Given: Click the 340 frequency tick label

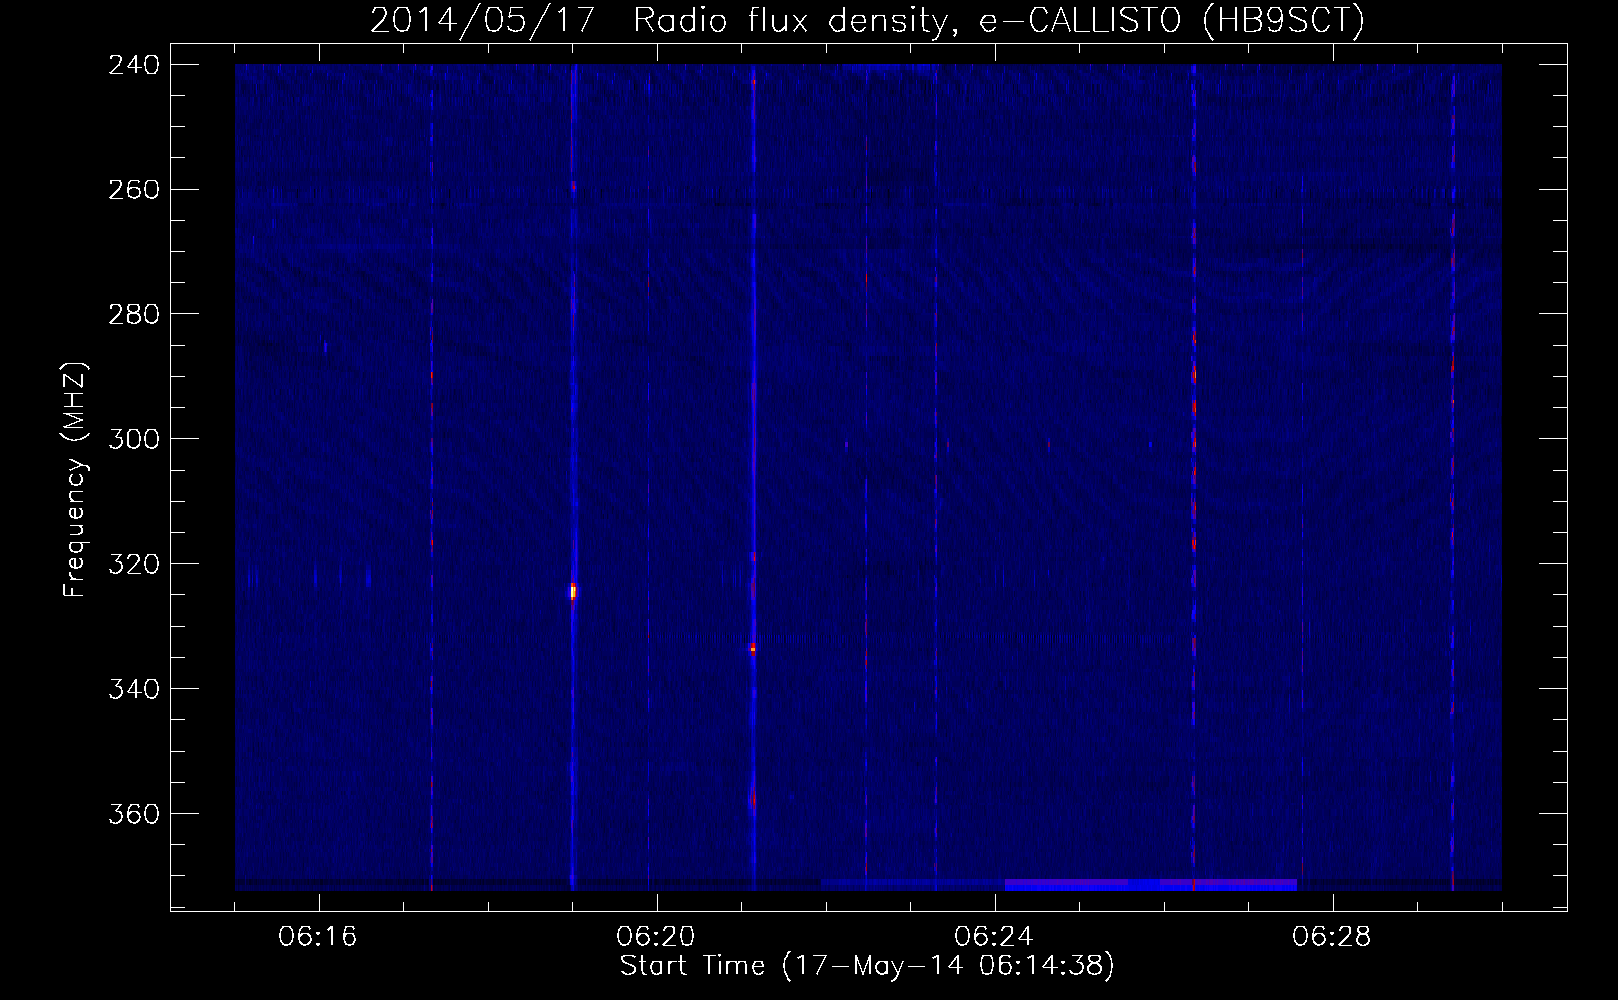Looking at the screenshot, I should 134,690.
